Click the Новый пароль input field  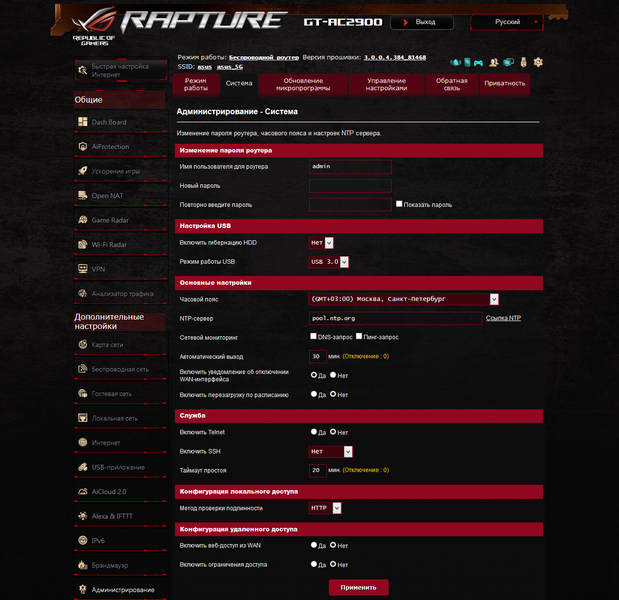(350, 186)
